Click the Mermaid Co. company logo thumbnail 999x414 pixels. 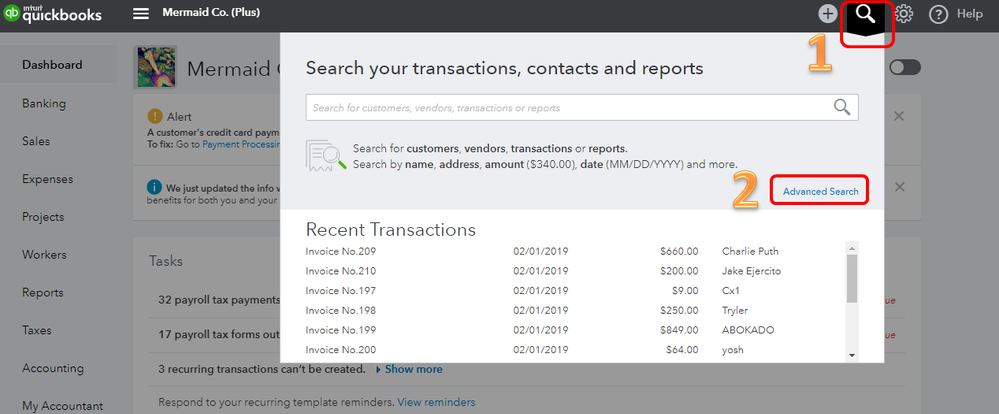[x=155, y=67]
